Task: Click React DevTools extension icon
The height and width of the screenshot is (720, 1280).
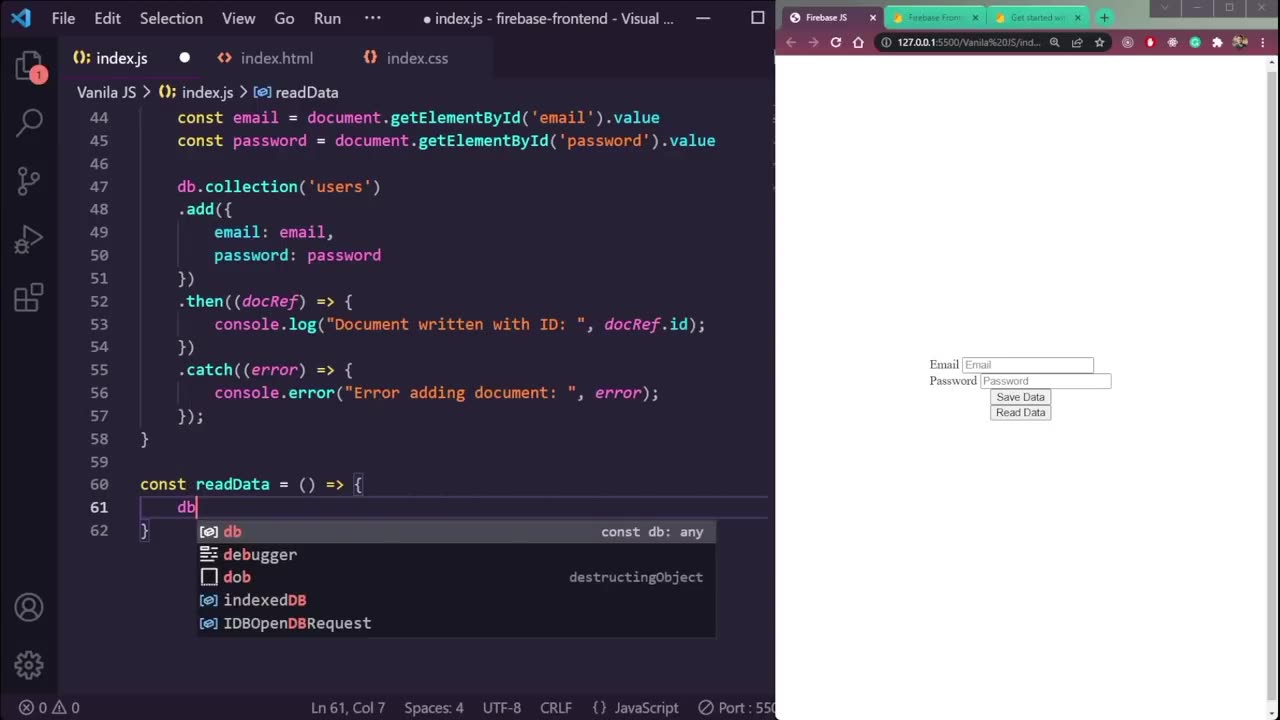Action: tap(1173, 42)
